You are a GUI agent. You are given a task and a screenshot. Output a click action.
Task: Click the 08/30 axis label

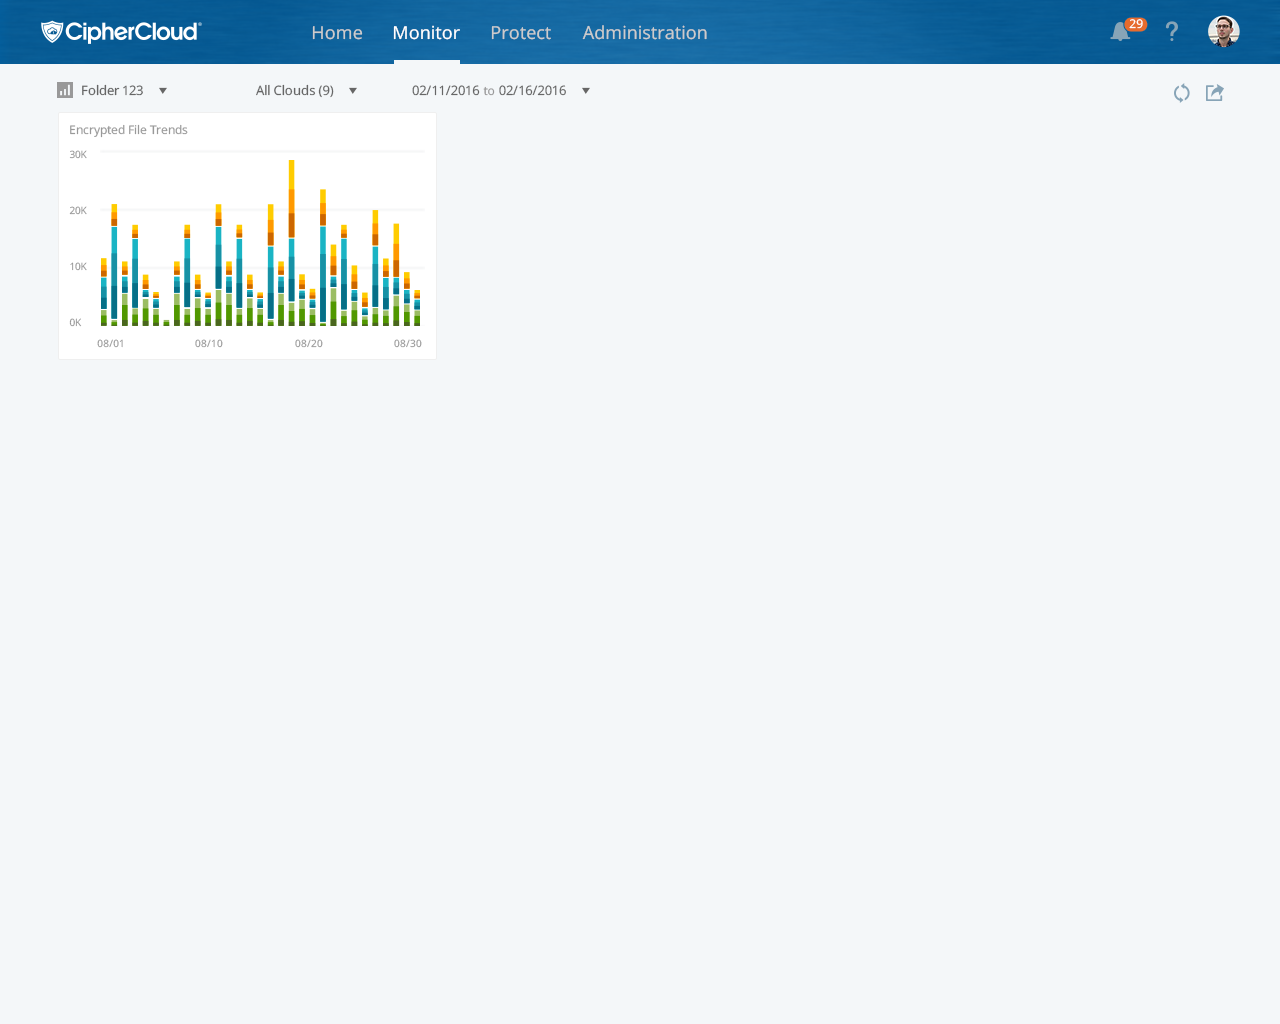point(408,343)
